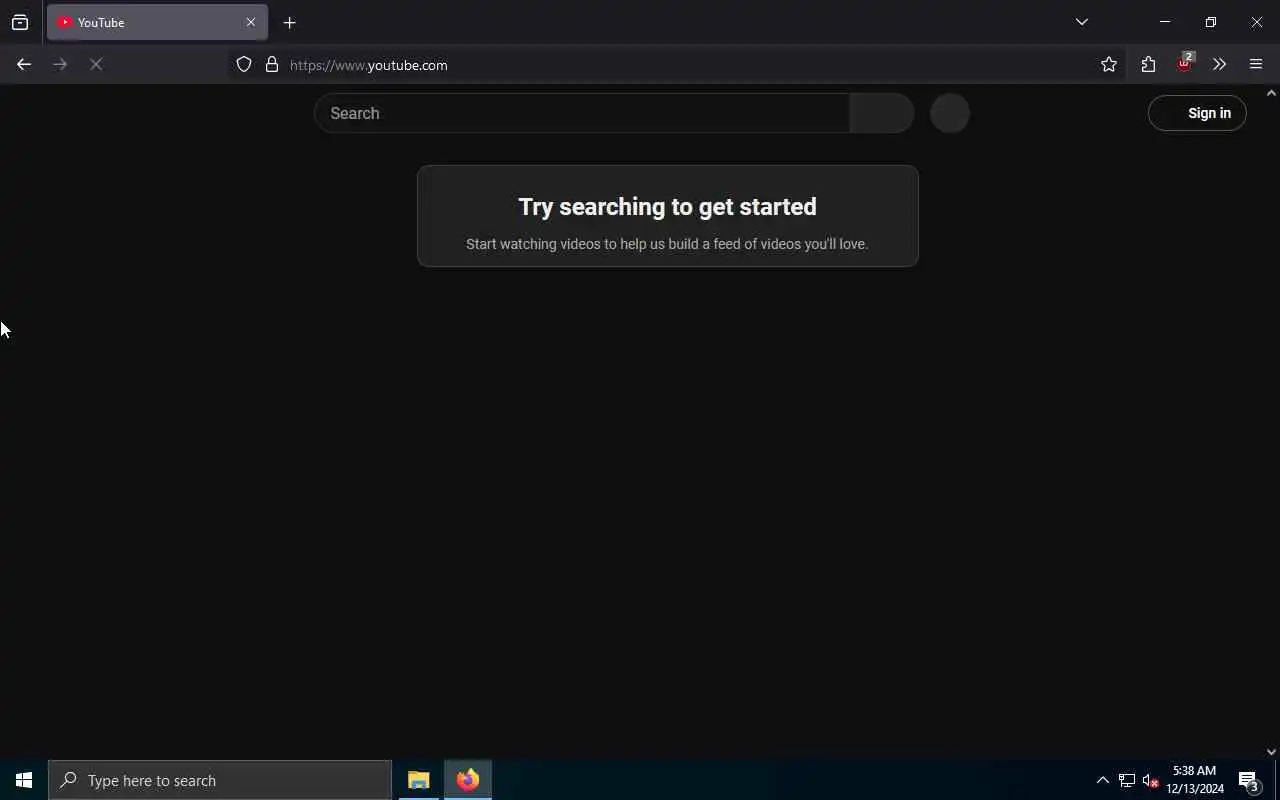Sign in to YouTube

tap(1197, 113)
